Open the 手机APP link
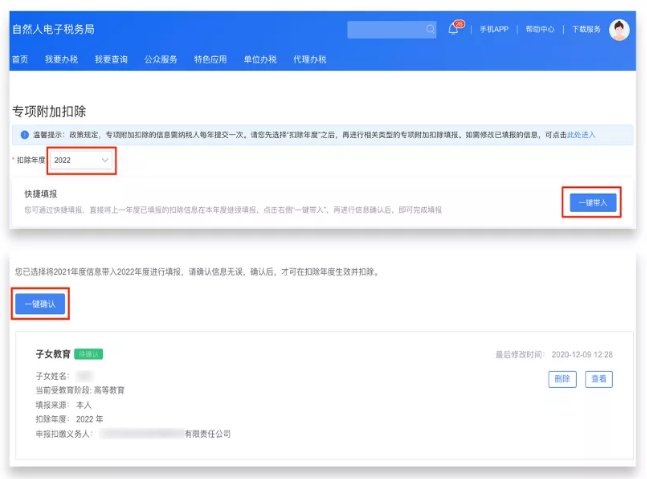 [494, 29]
